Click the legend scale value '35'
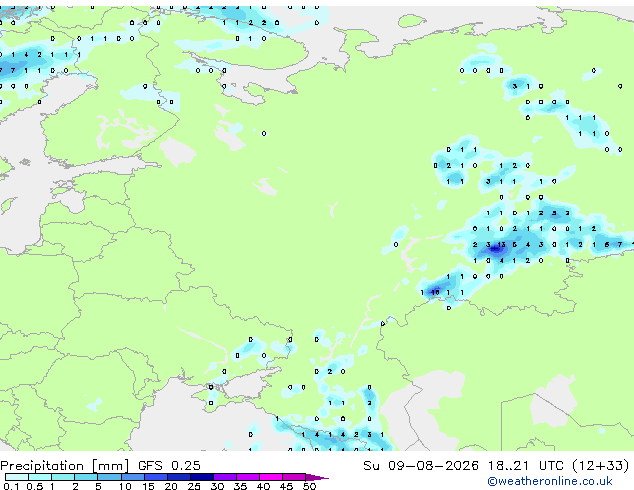 click(240, 486)
